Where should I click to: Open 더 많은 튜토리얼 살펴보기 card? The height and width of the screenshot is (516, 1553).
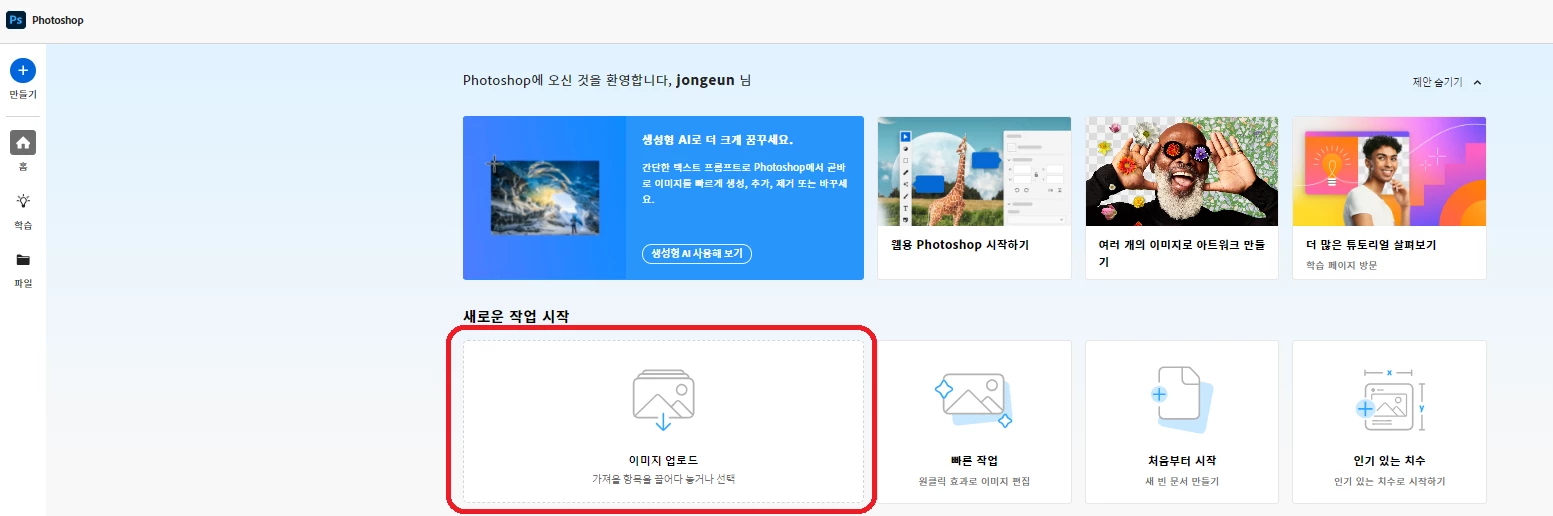pos(1389,198)
